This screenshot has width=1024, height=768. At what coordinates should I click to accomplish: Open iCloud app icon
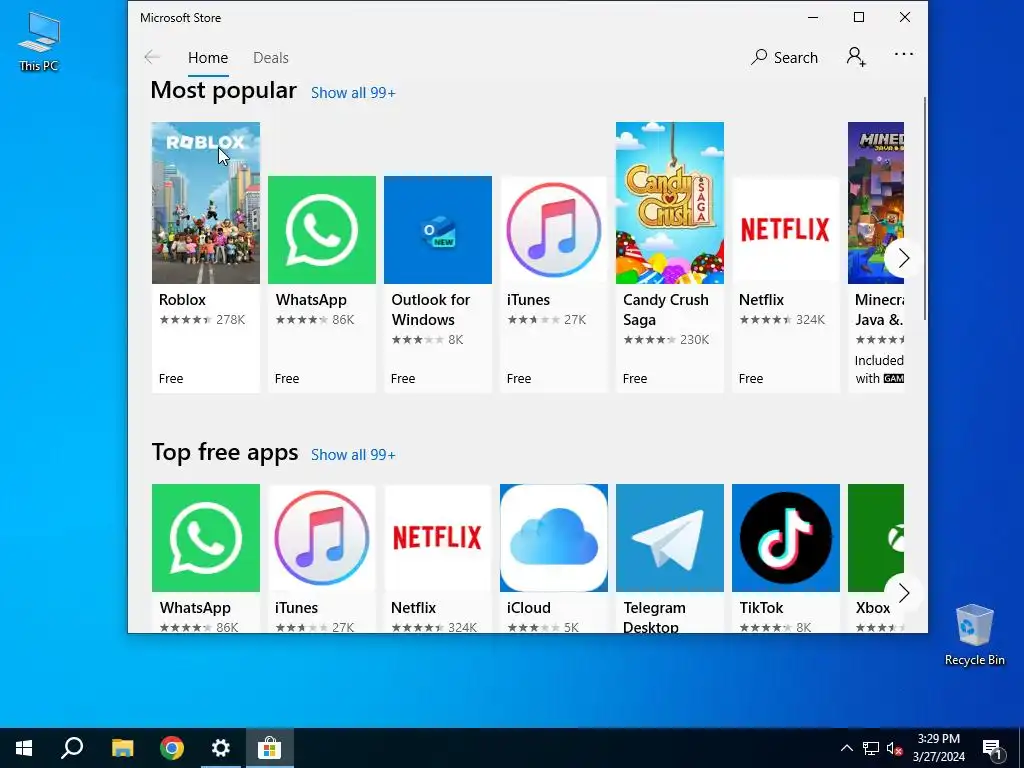click(x=554, y=537)
